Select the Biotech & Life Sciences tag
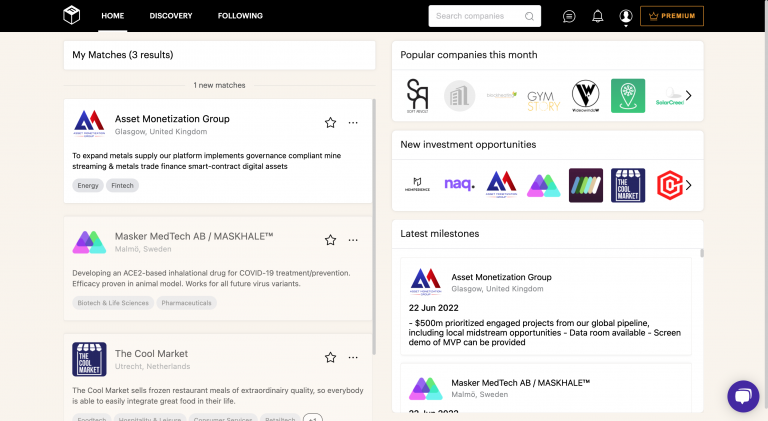Viewport: 768px width, 421px height. click(x=113, y=303)
